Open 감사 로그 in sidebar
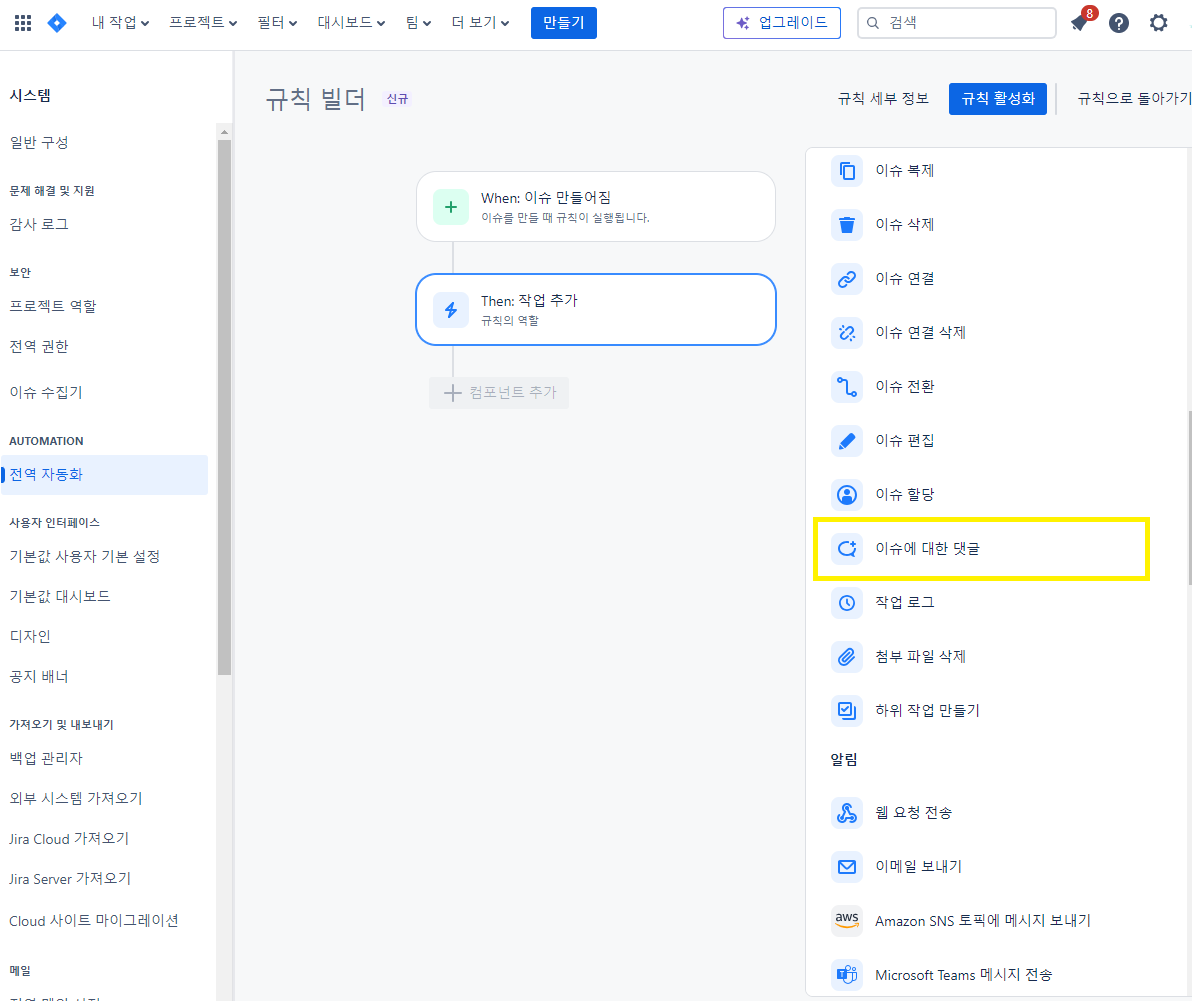 click(39, 225)
